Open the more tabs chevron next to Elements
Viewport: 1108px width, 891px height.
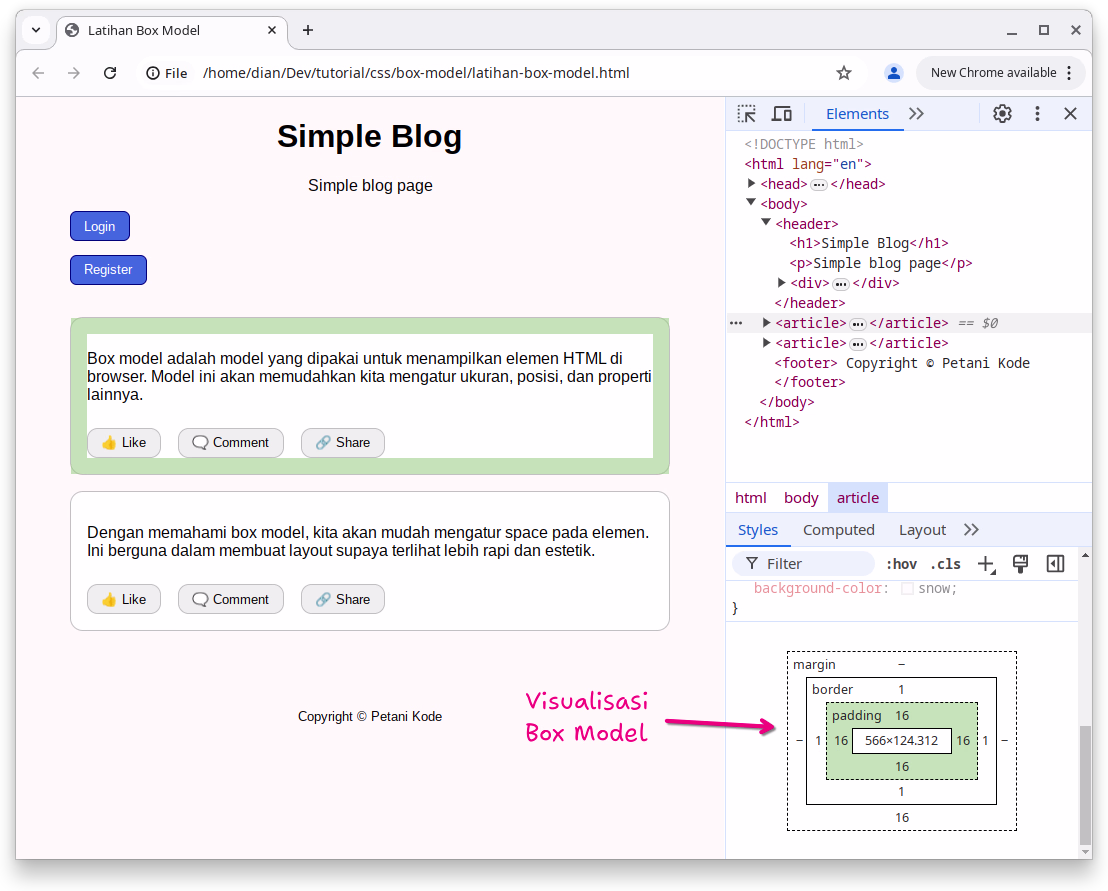[x=916, y=113]
